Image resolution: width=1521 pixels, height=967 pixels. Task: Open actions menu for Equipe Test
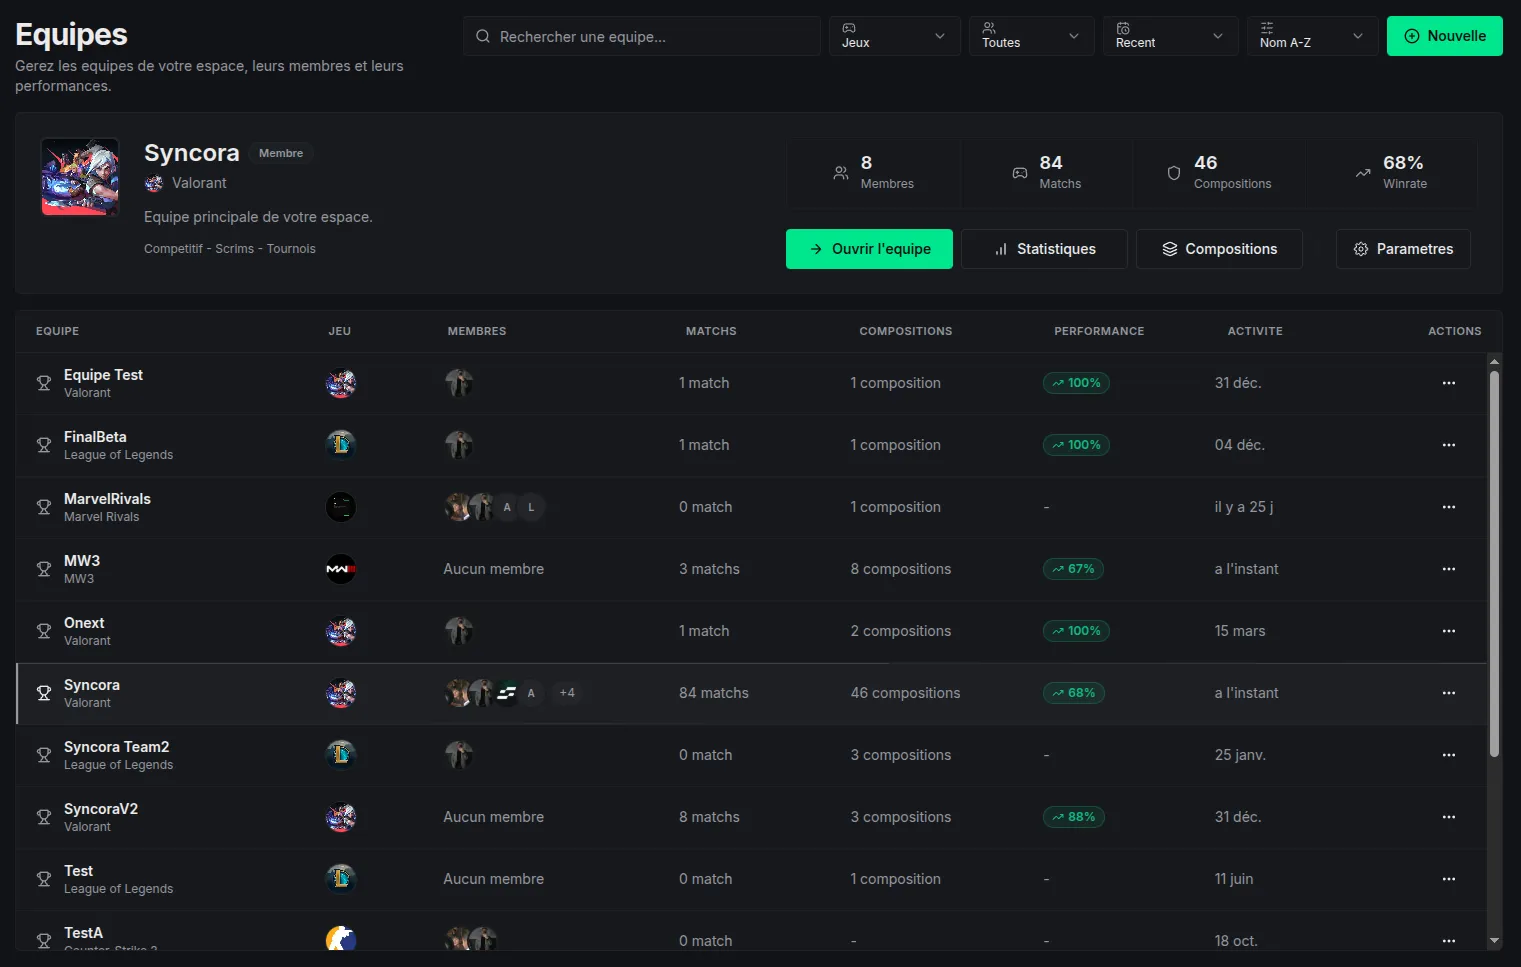coord(1449,383)
